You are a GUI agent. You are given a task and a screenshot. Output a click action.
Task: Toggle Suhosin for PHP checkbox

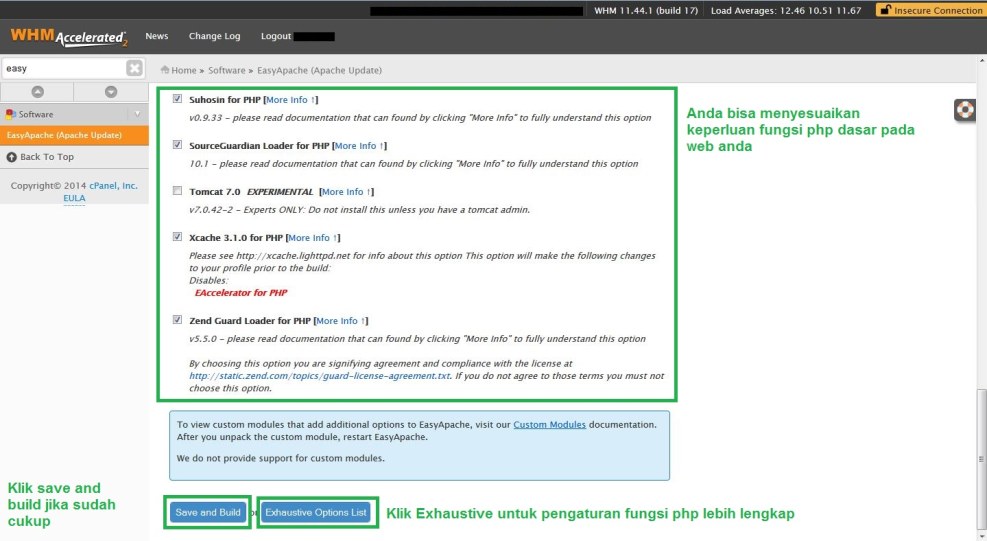[178, 99]
